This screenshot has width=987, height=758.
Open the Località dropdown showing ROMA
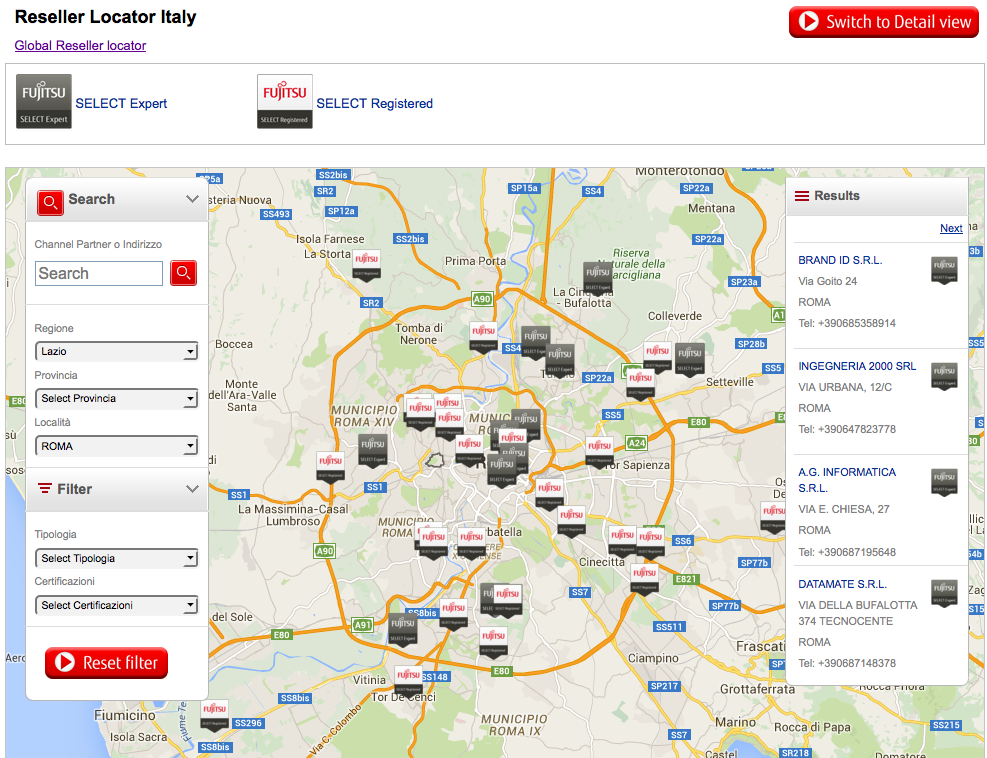click(x=117, y=446)
